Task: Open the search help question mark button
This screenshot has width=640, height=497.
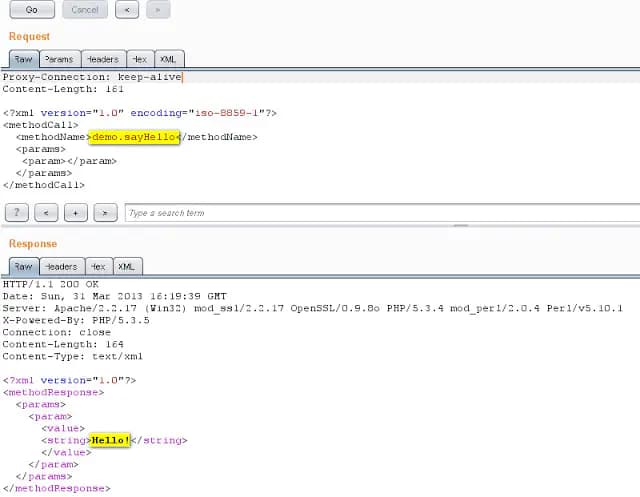Action: point(17,213)
